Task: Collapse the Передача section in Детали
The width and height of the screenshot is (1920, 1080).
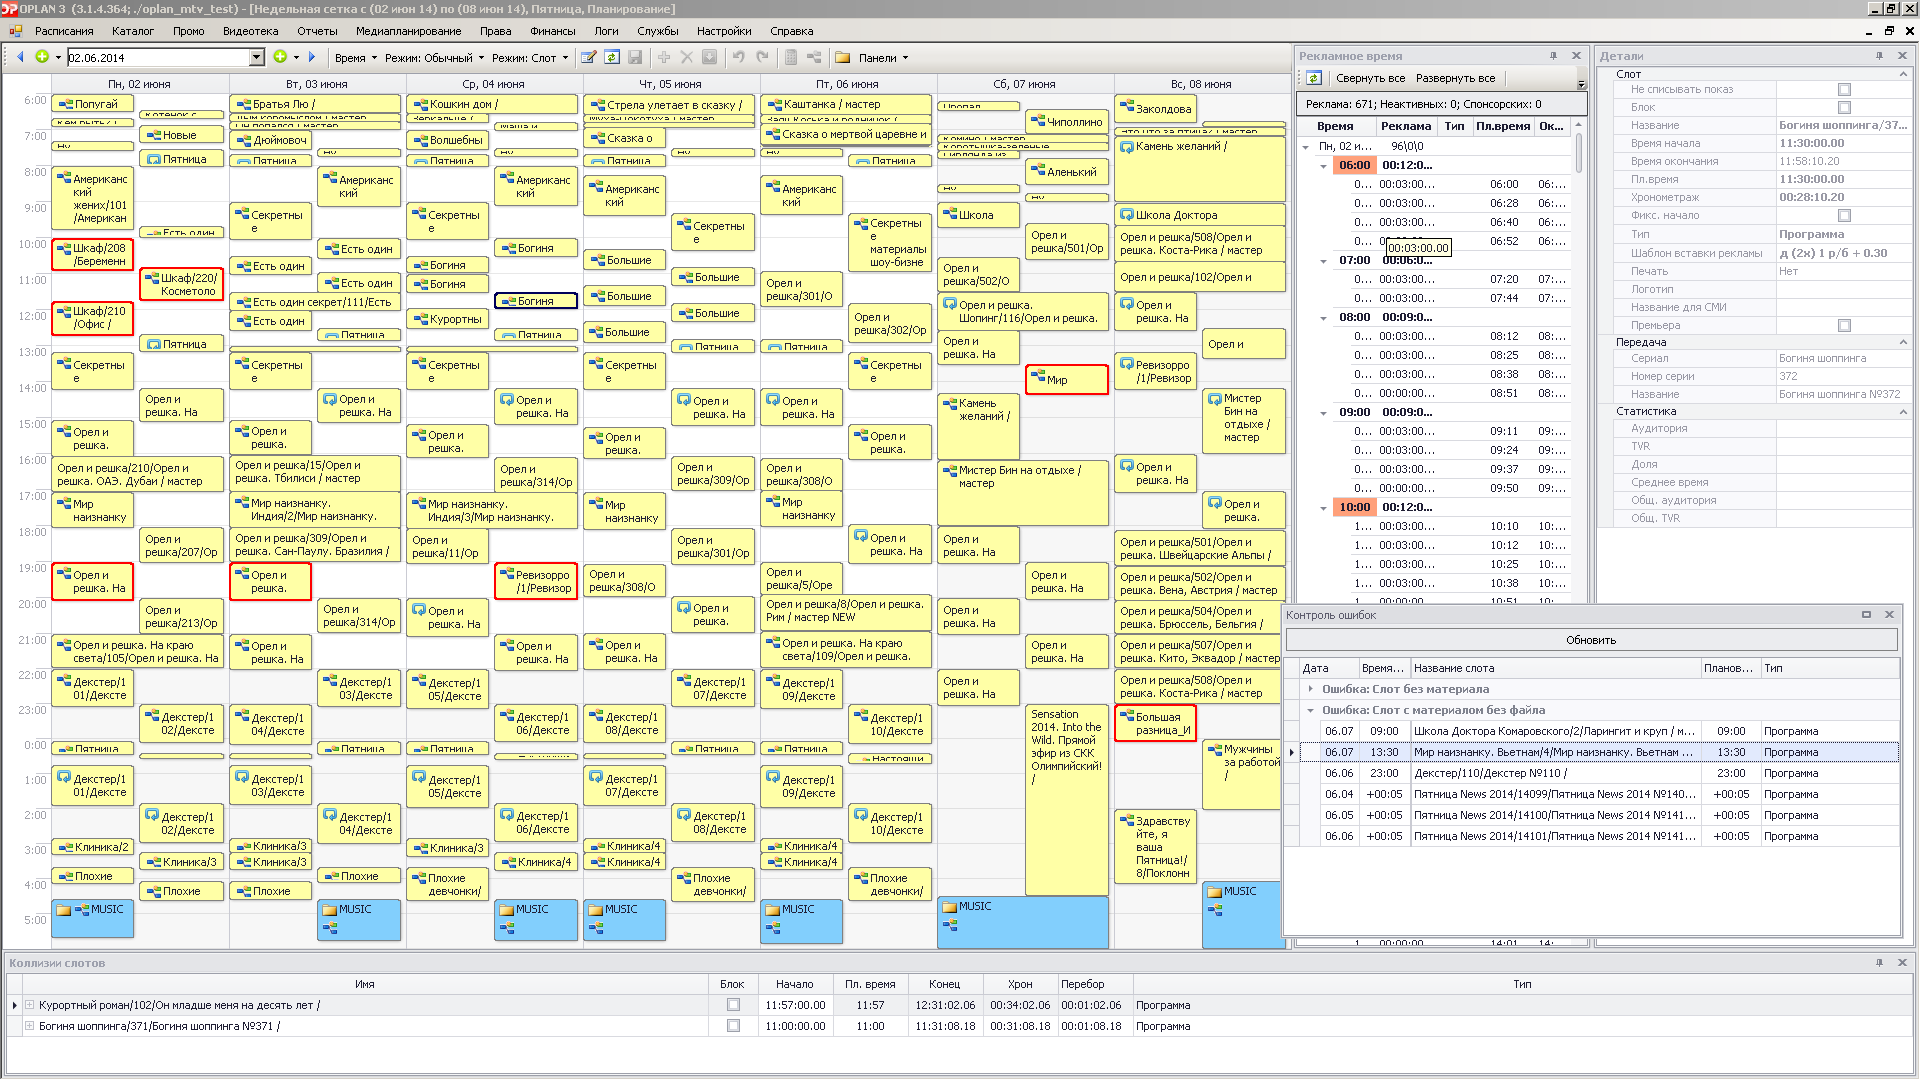Action: pos(1903,342)
